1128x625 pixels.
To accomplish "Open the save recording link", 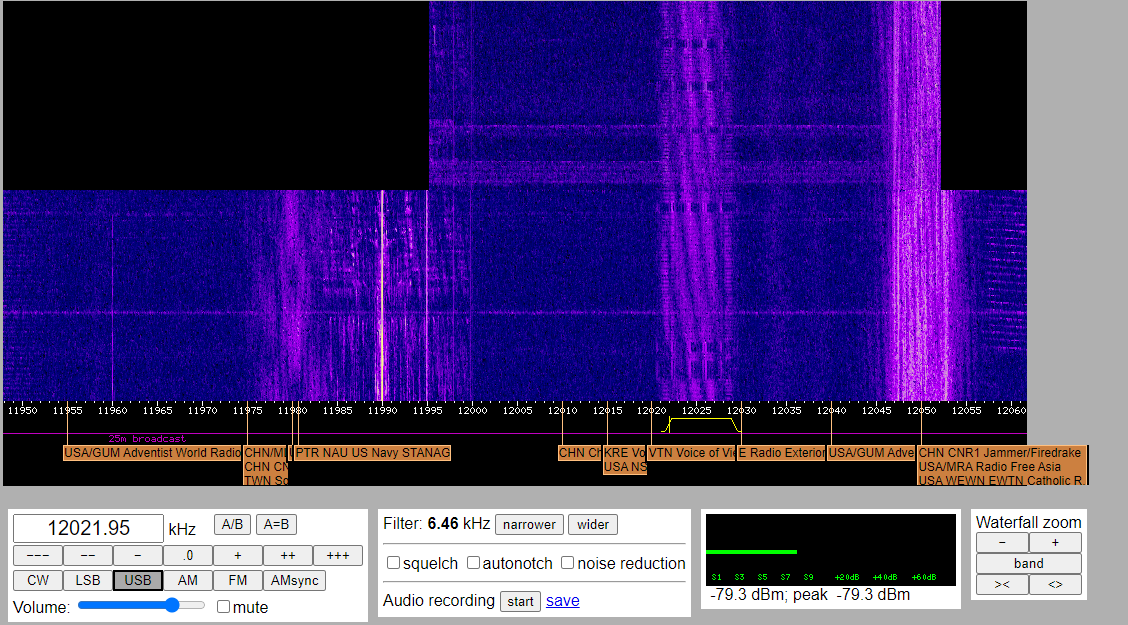I will click(x=563, y=601).
